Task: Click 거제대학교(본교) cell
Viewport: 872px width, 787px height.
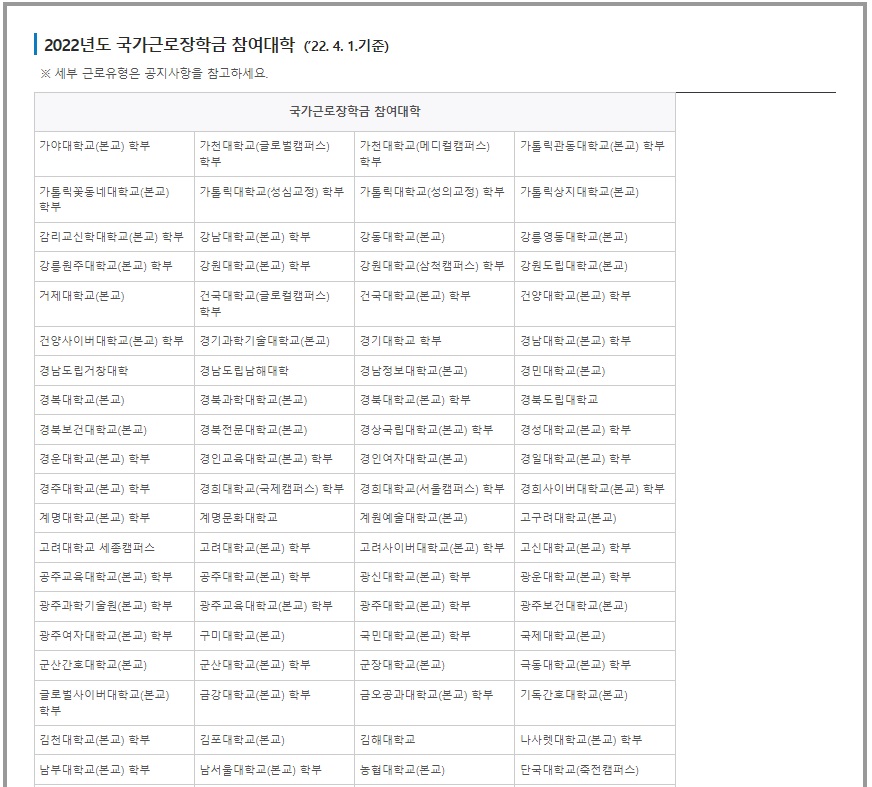Action: pyautogui.click(x=115, y=304)
